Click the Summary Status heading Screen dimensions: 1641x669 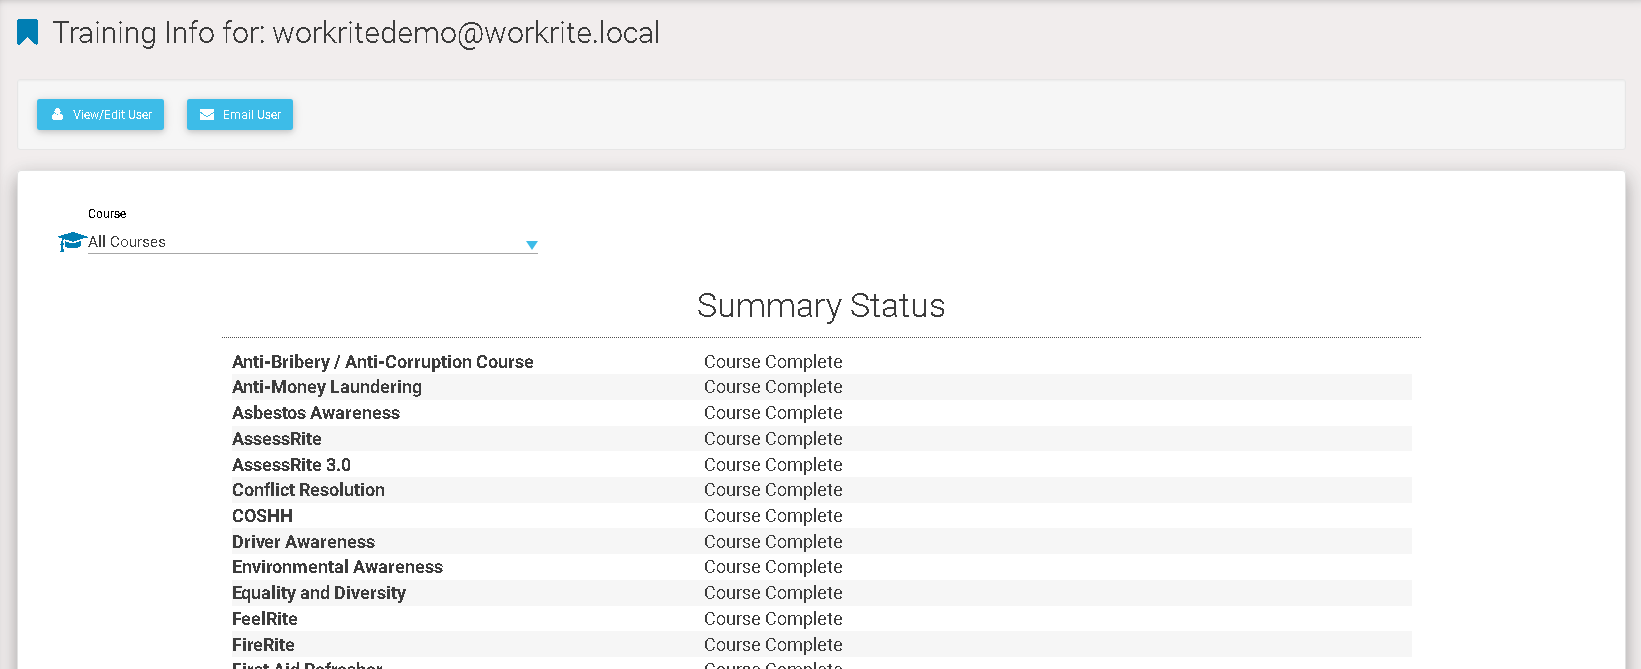820,306
